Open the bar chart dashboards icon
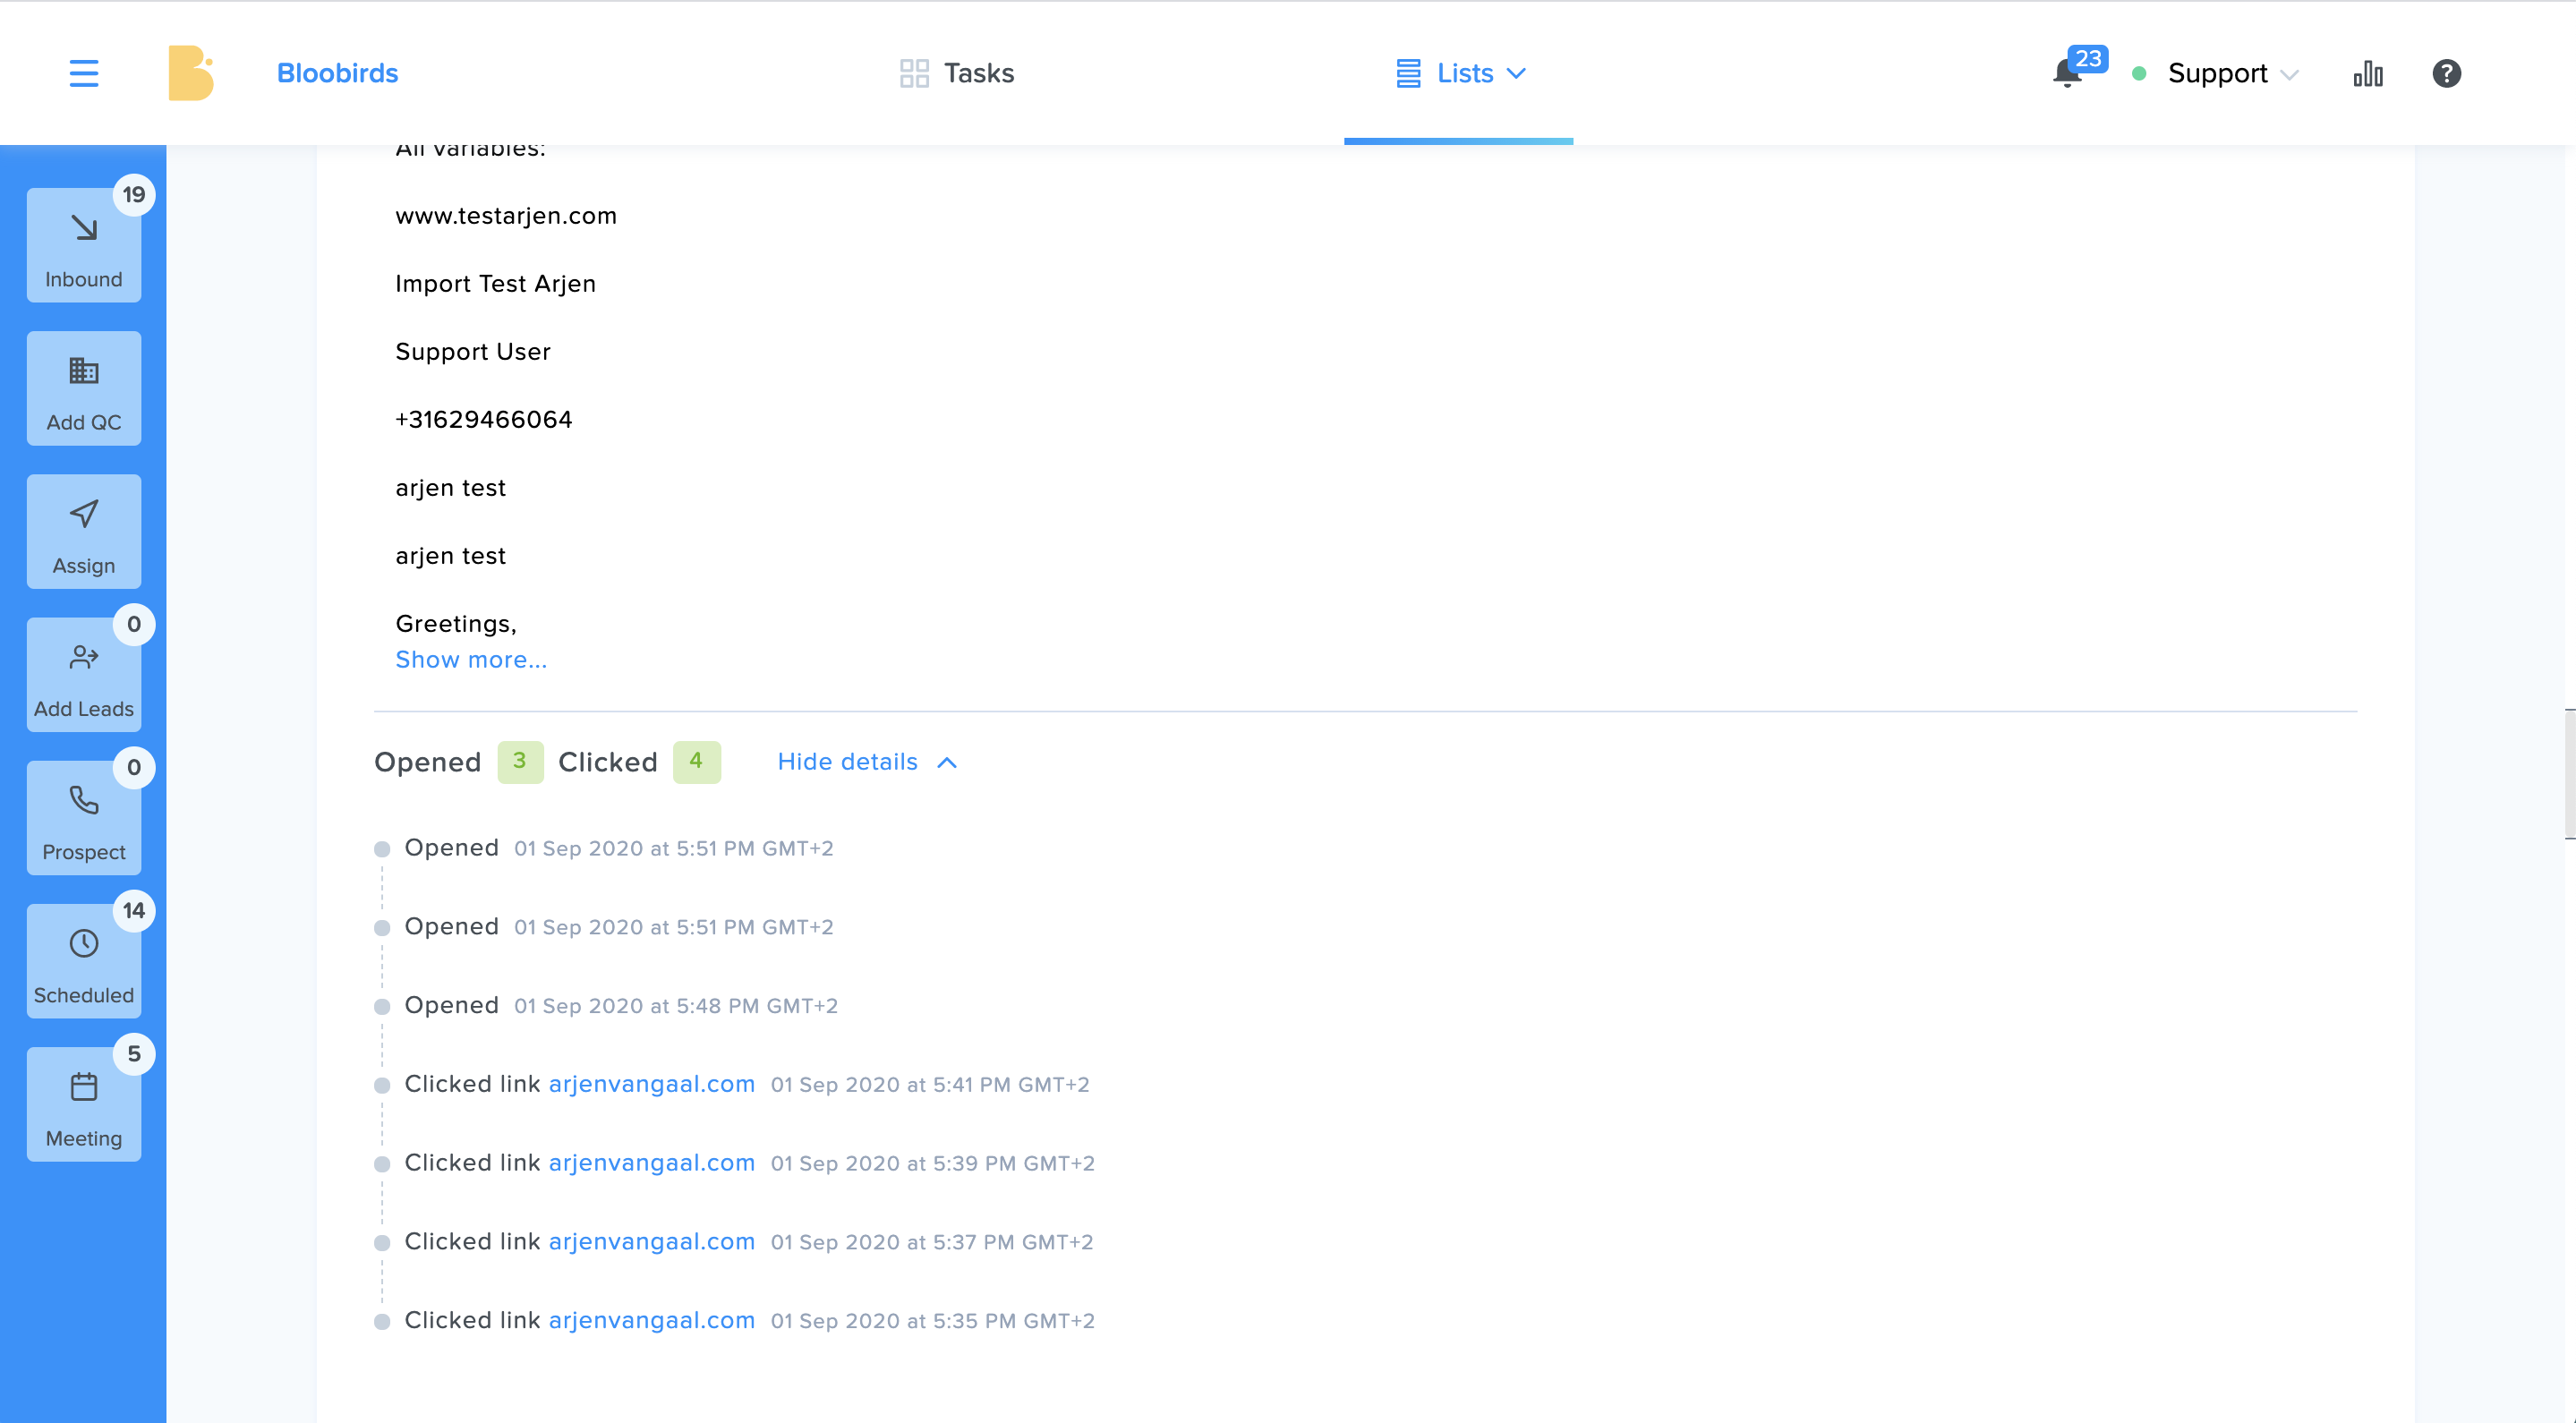The image size is (2576, 1423). click(2368, 73)
